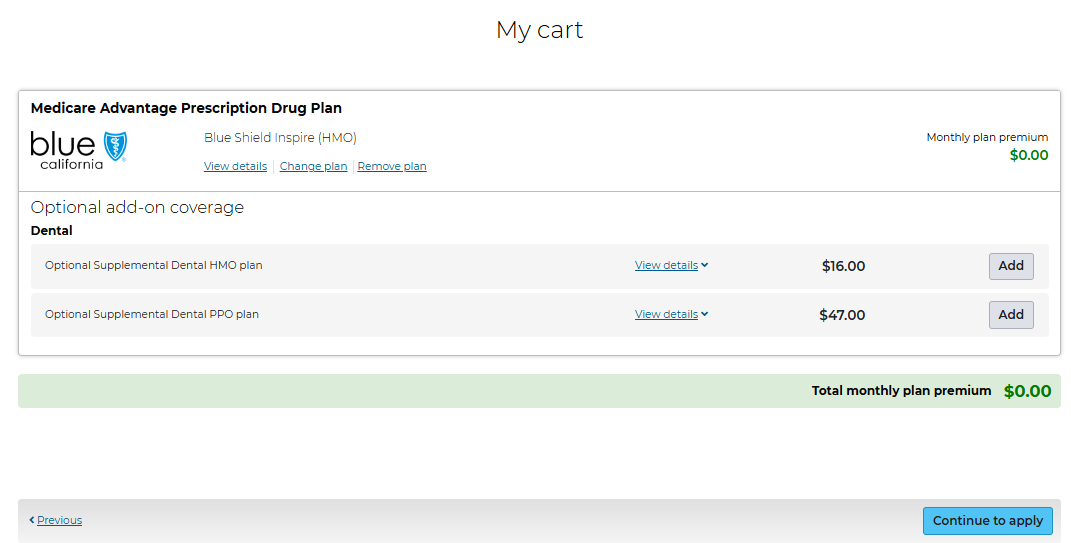Click the Total monthly plan premium amount
This screenshot has height=543, width=1071.
(1027, 391)
